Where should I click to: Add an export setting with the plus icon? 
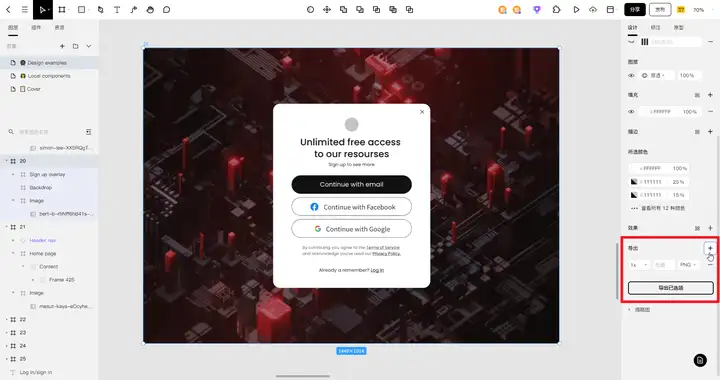click(710, 248)
